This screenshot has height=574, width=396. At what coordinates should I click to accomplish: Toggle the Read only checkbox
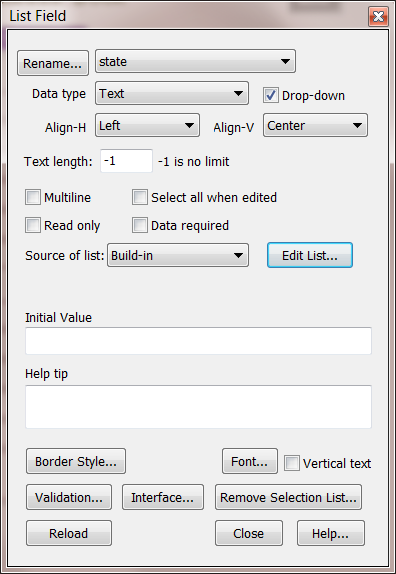[x=33, y=225]
